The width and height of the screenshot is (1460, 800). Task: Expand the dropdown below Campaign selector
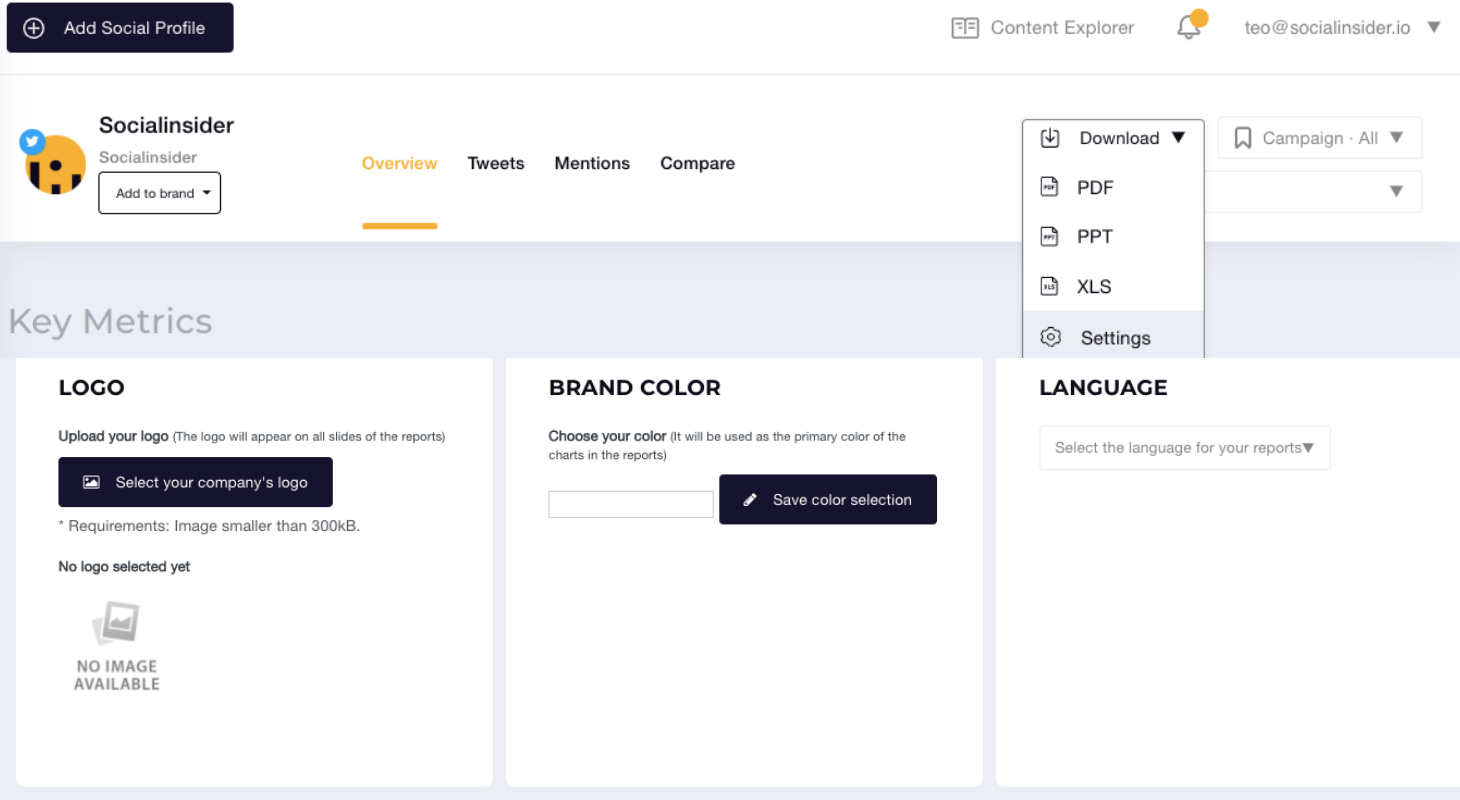[1397, 191]
